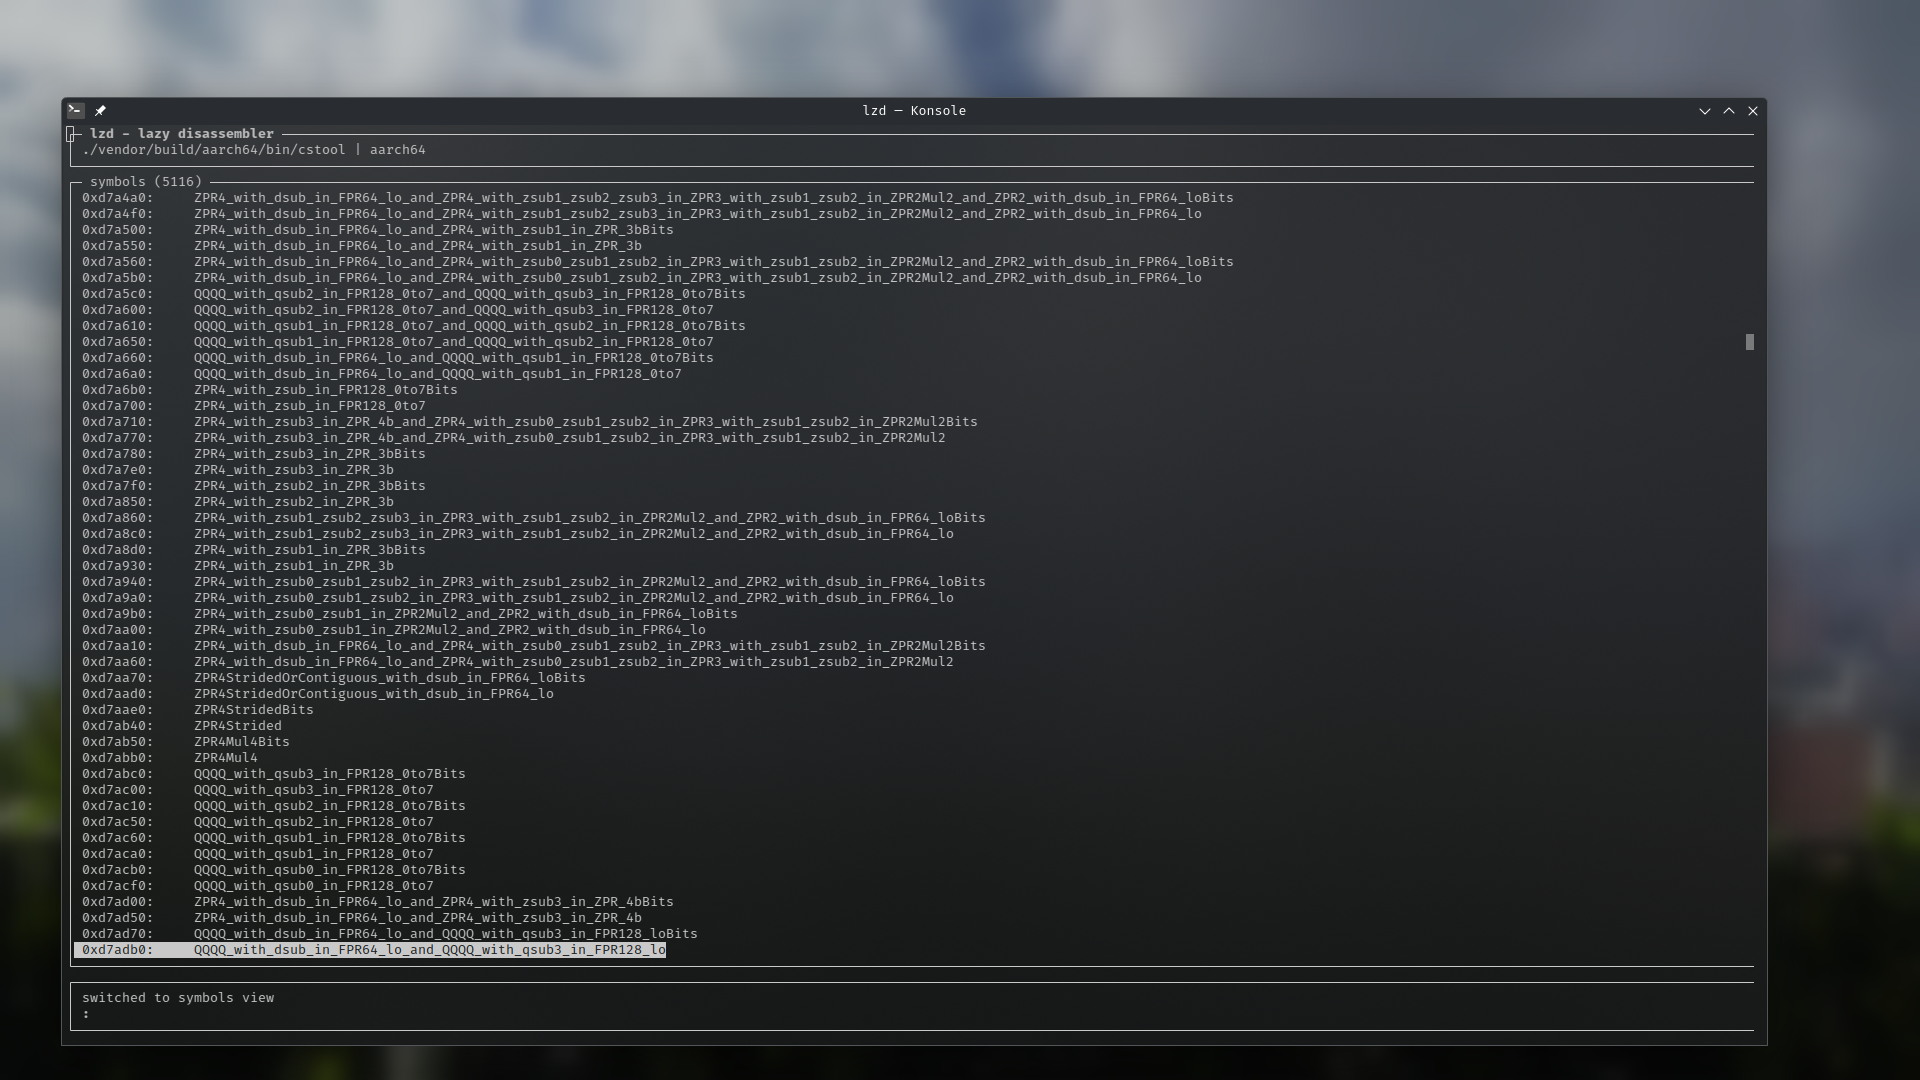Open the Konsole window menu icon
The width and height of the screenshot is (1920, 1080).
click(x=76, y=111)
